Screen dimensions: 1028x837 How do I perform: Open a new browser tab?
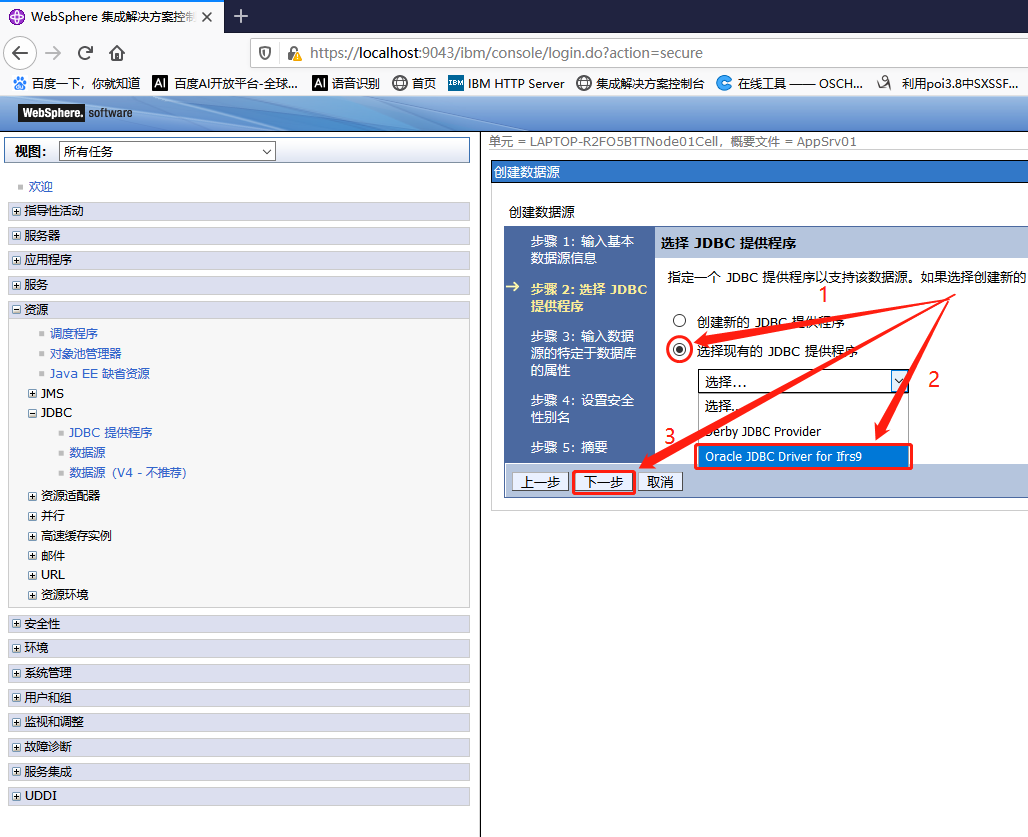pos(240,16)
